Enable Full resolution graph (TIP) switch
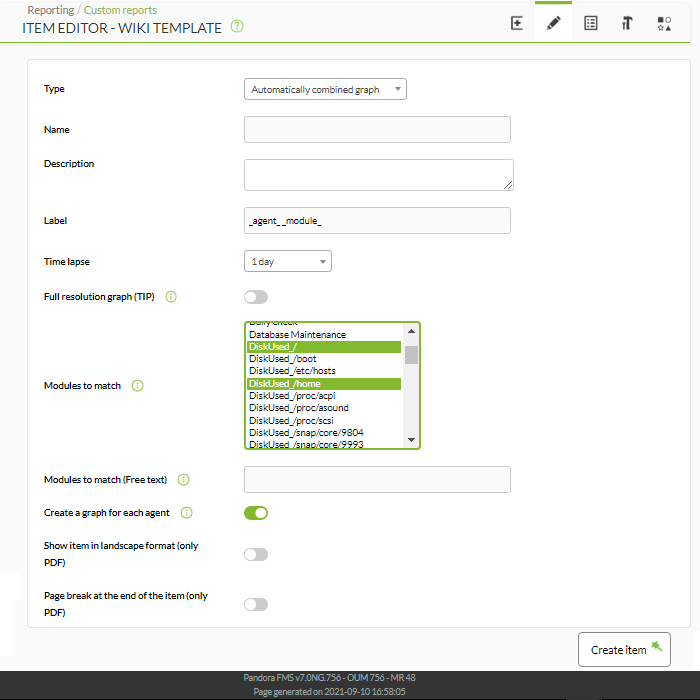Viewport: 700px width, 700px height. (x=256, y=297)
